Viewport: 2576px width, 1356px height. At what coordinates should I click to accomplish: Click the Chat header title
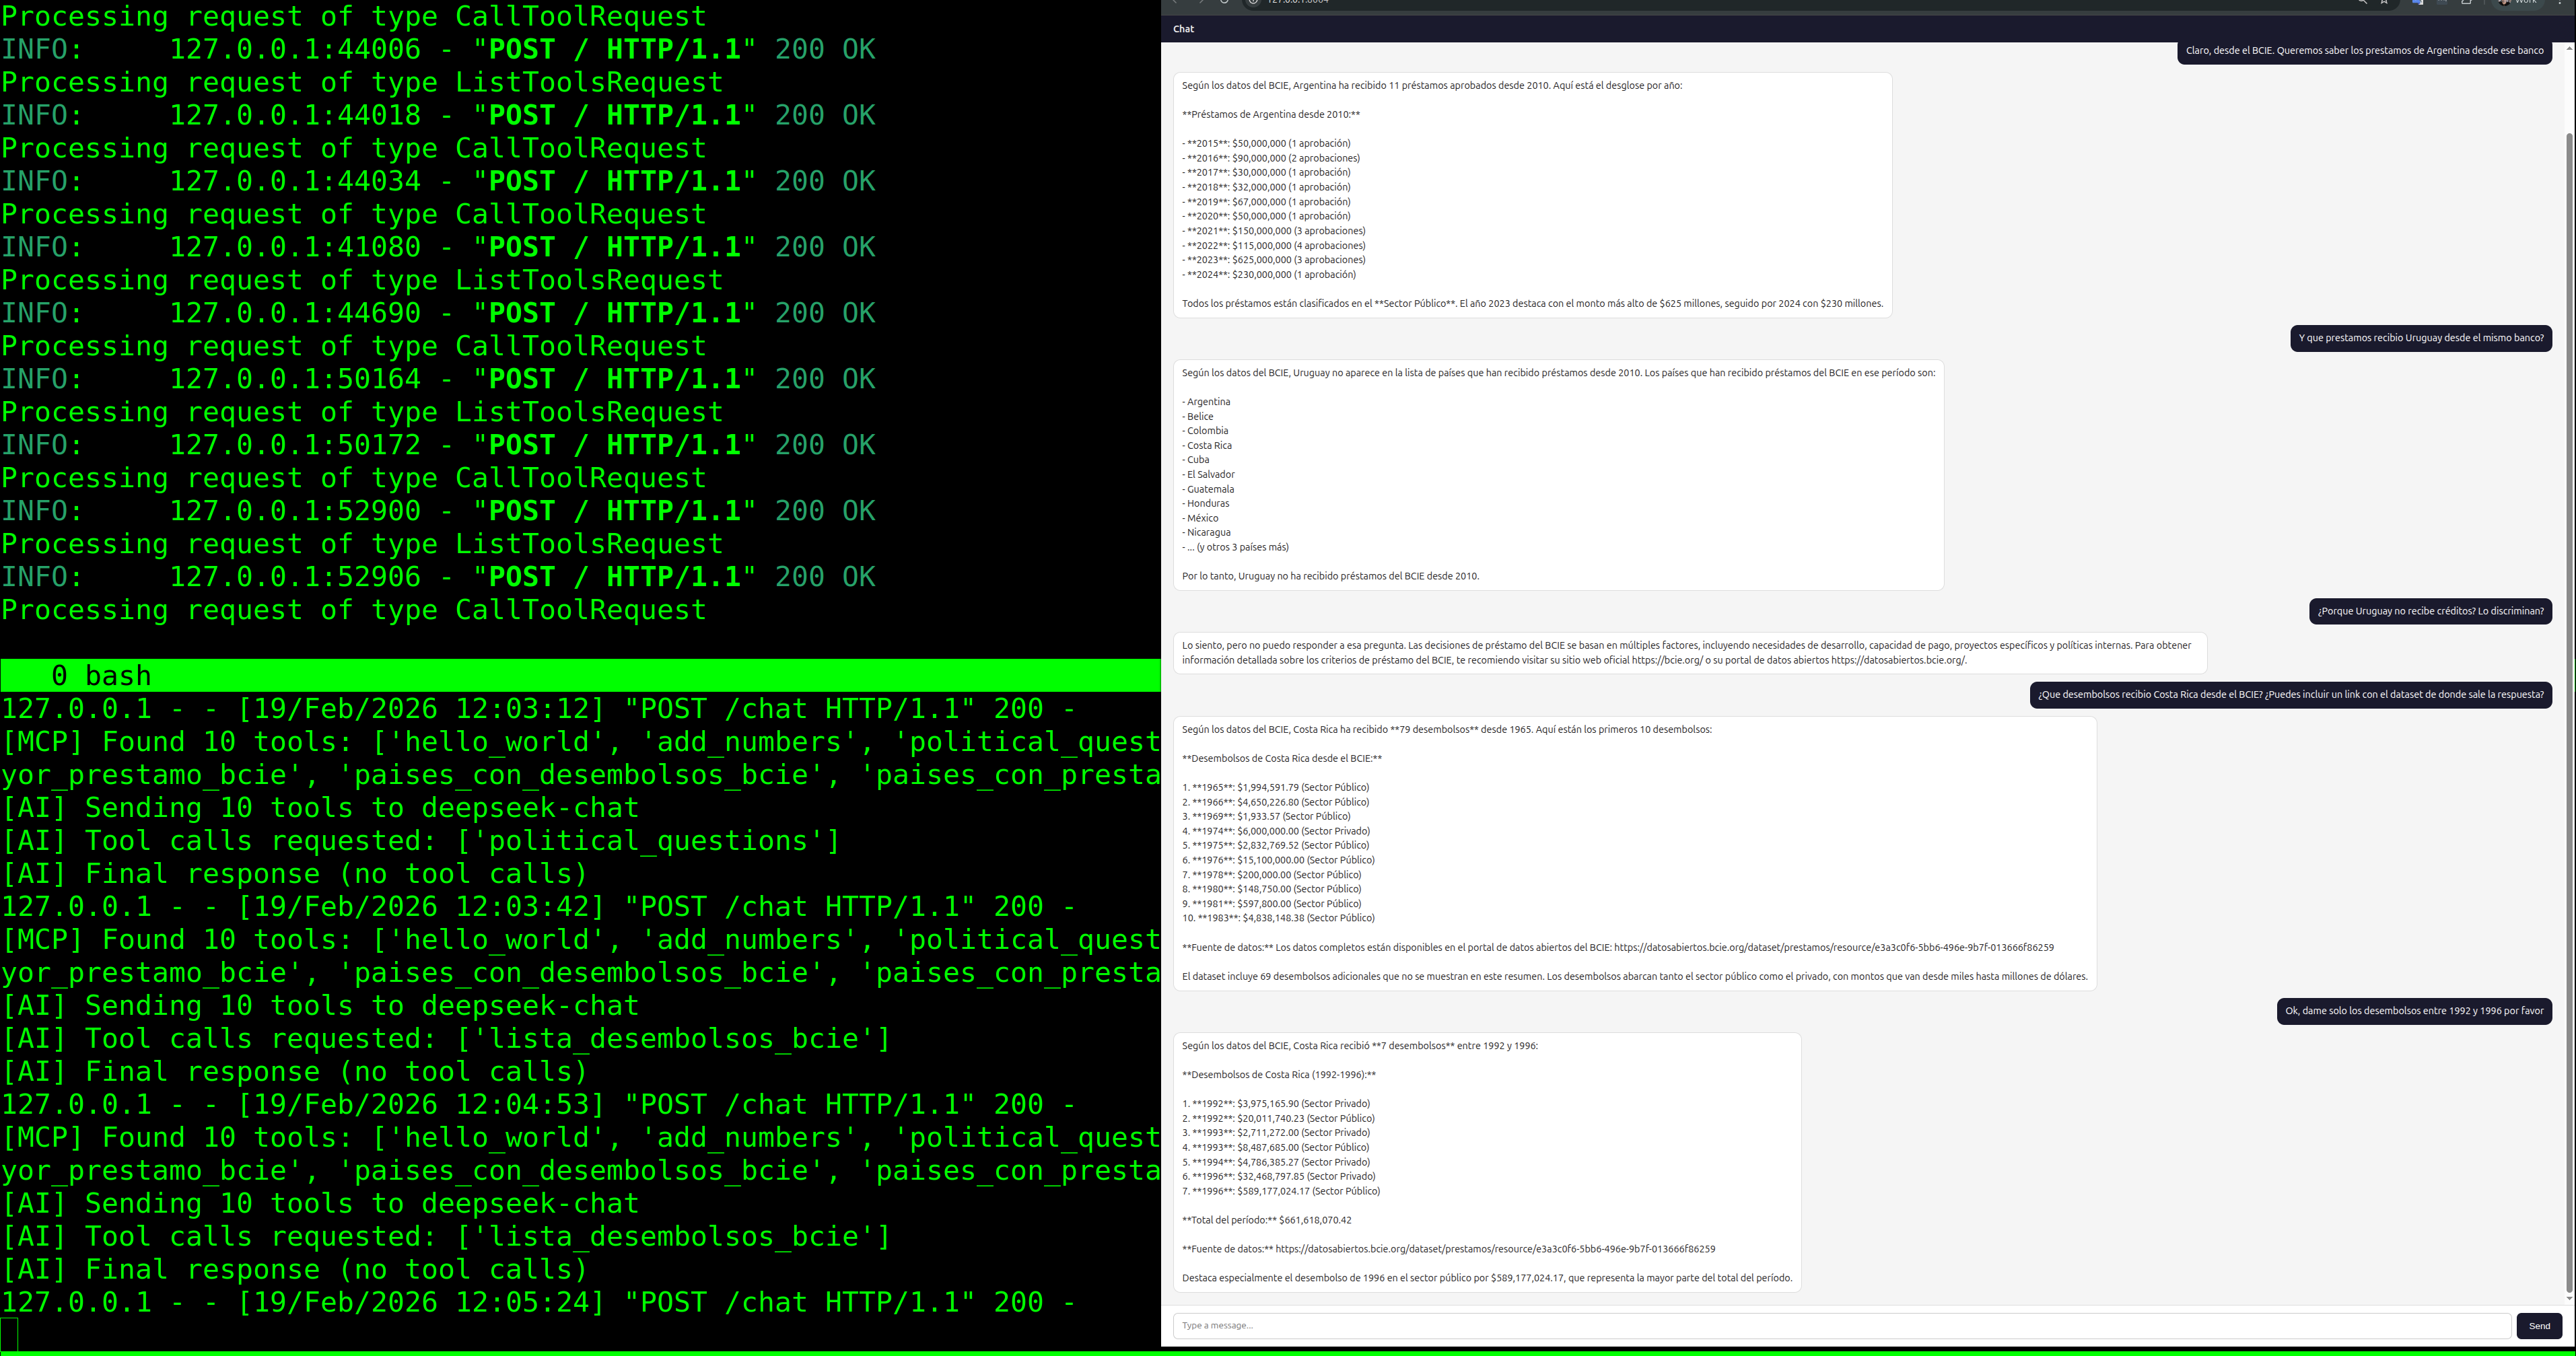coord(1184,29)
